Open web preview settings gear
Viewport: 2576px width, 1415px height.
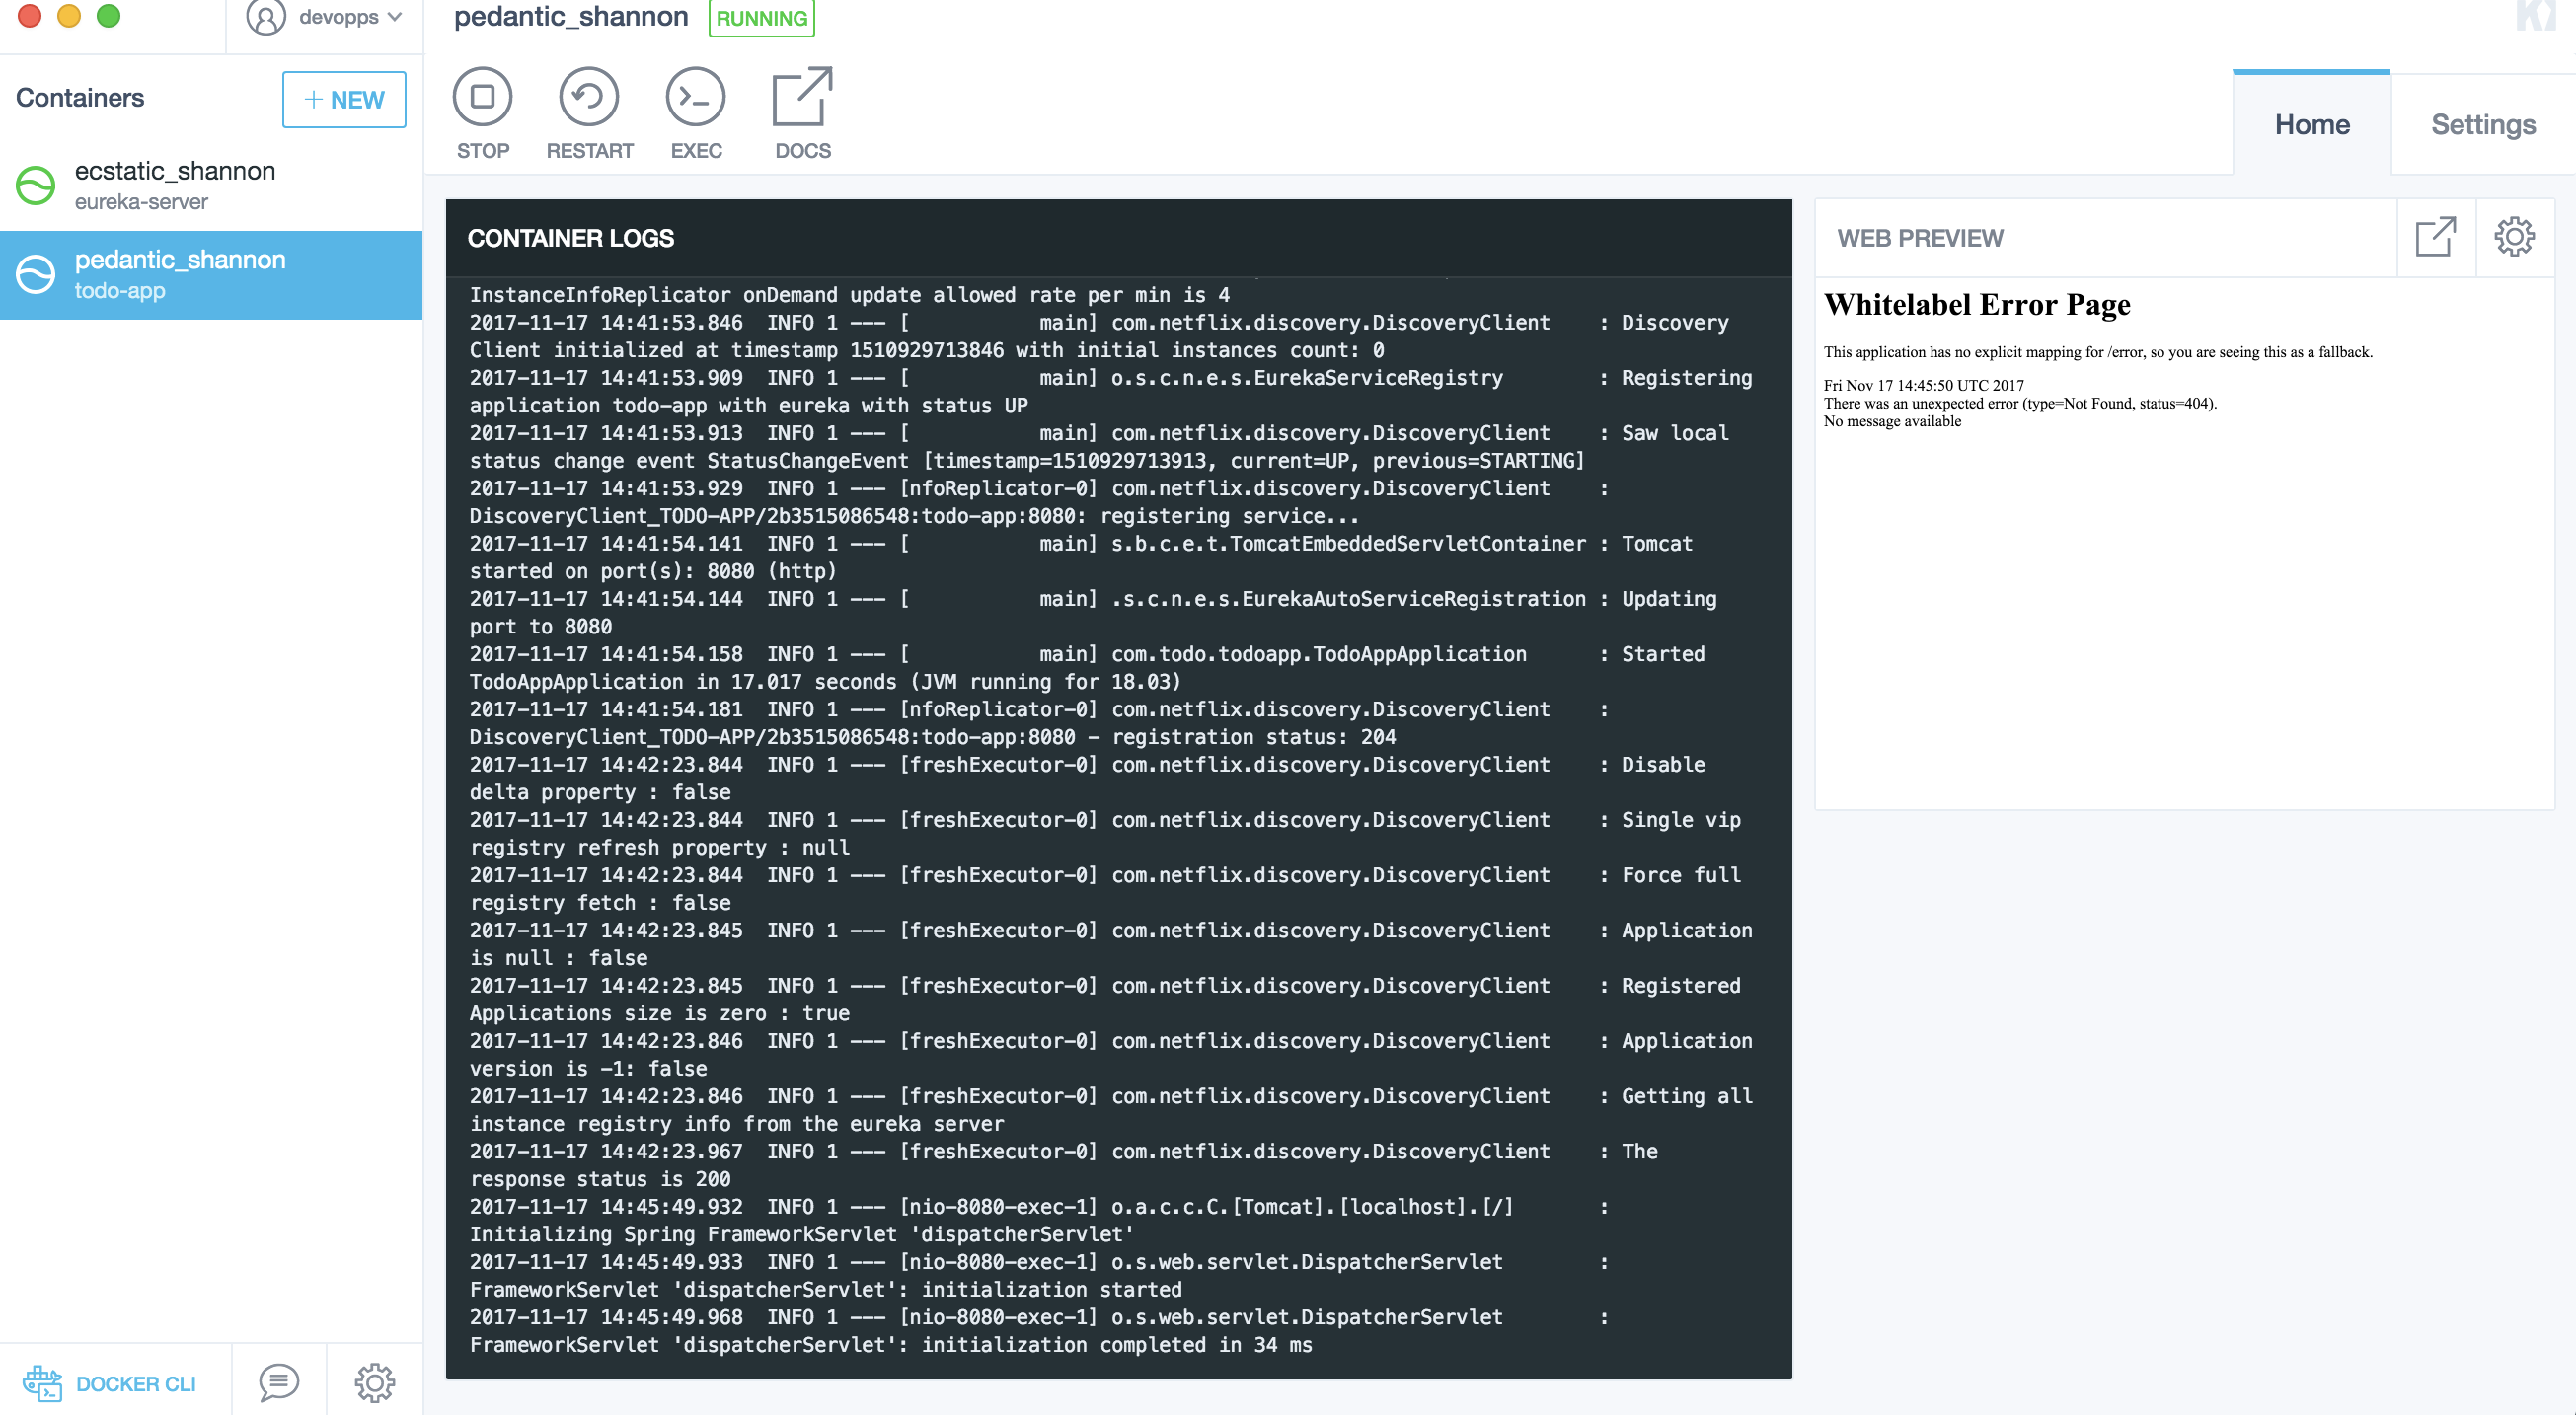pos(2513,237)
